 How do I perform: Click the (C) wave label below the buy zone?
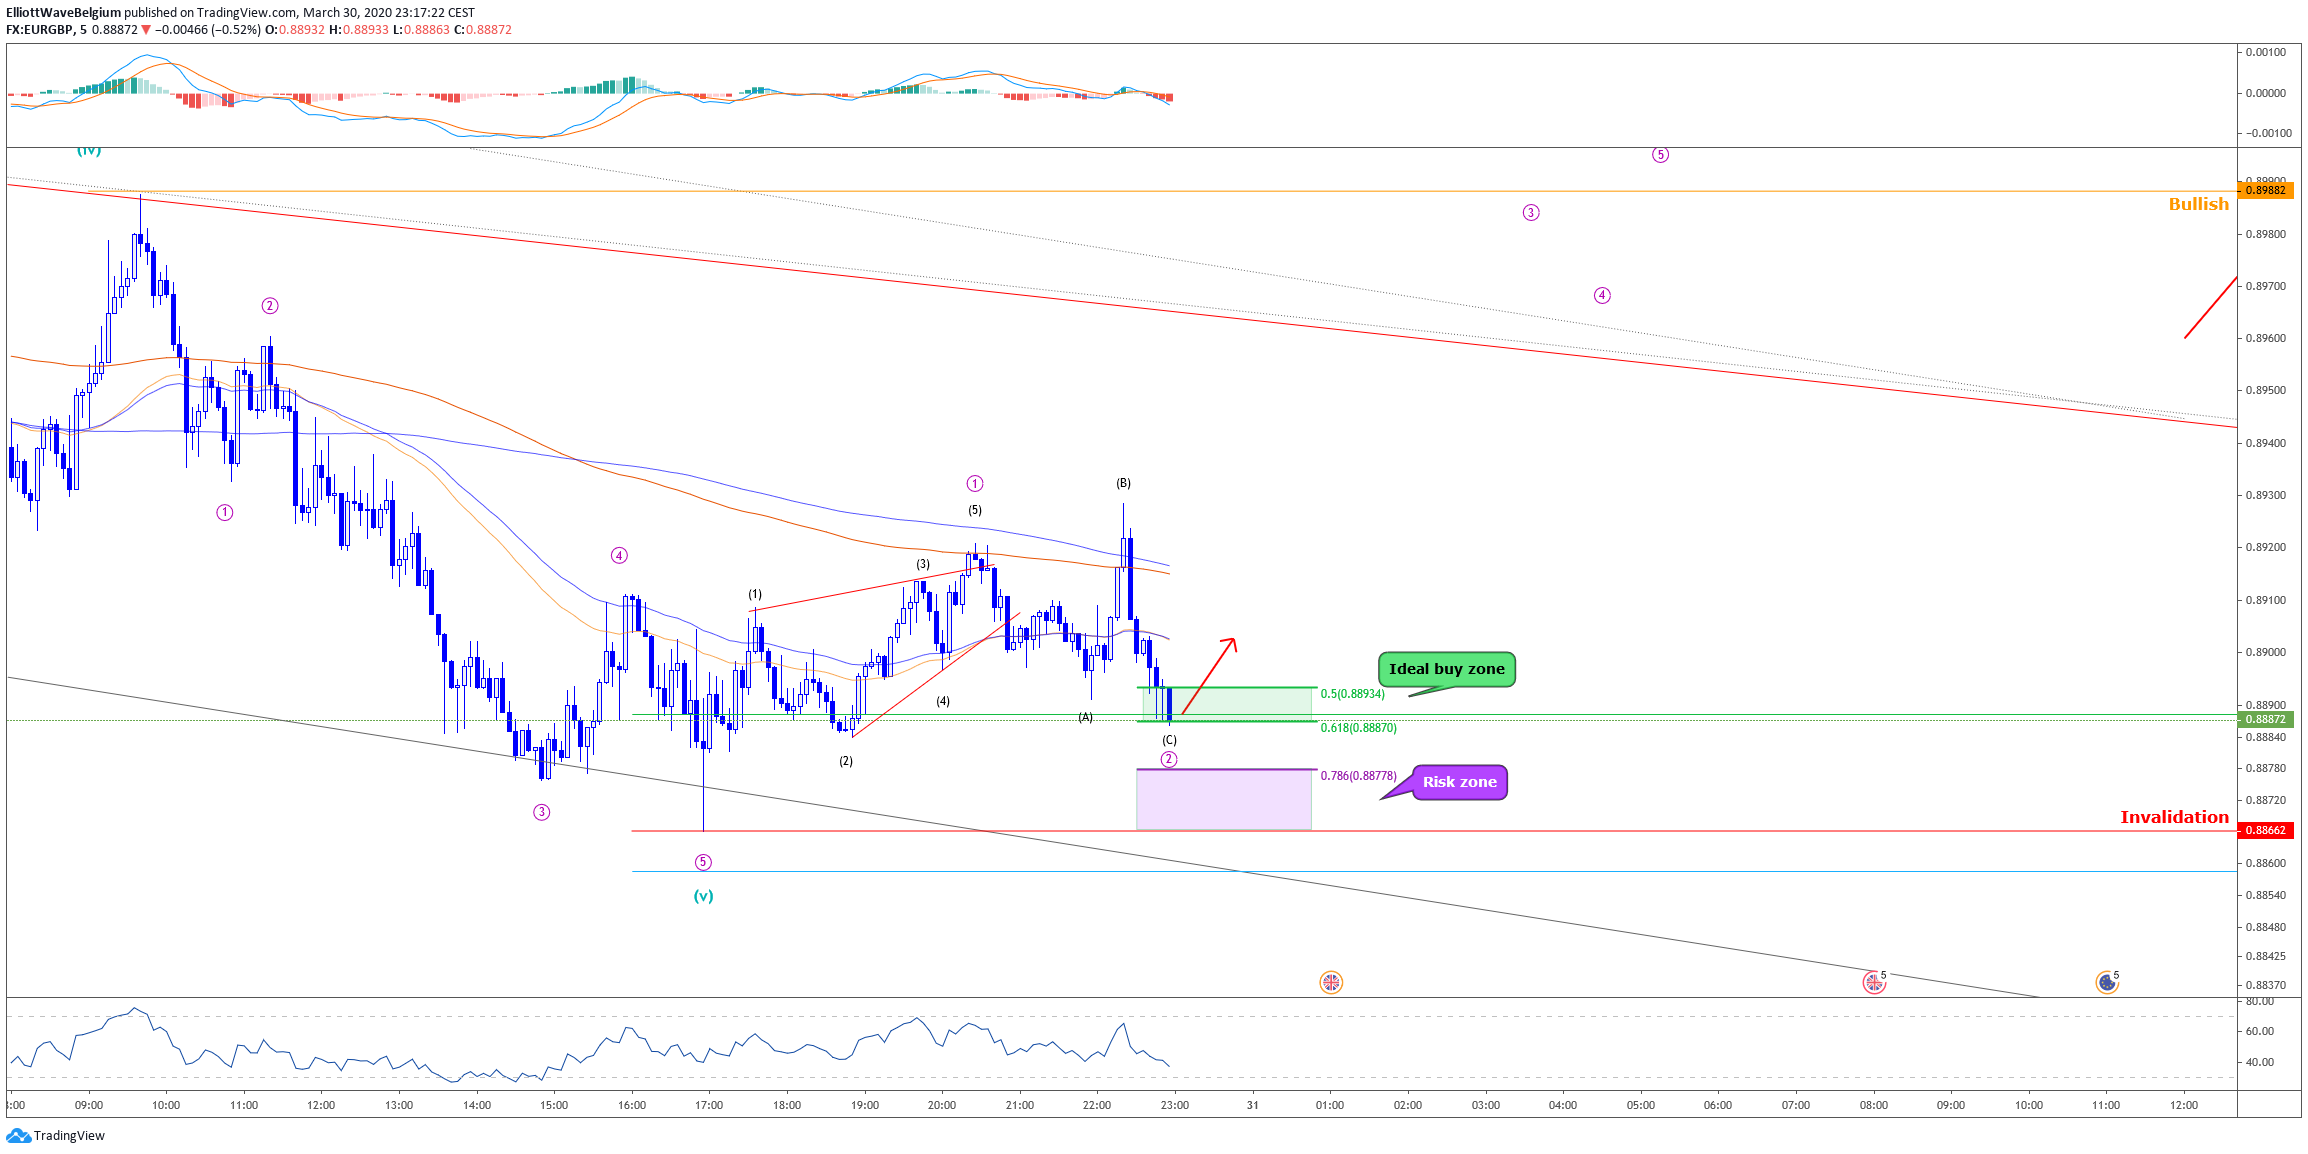pos(1169,740)
